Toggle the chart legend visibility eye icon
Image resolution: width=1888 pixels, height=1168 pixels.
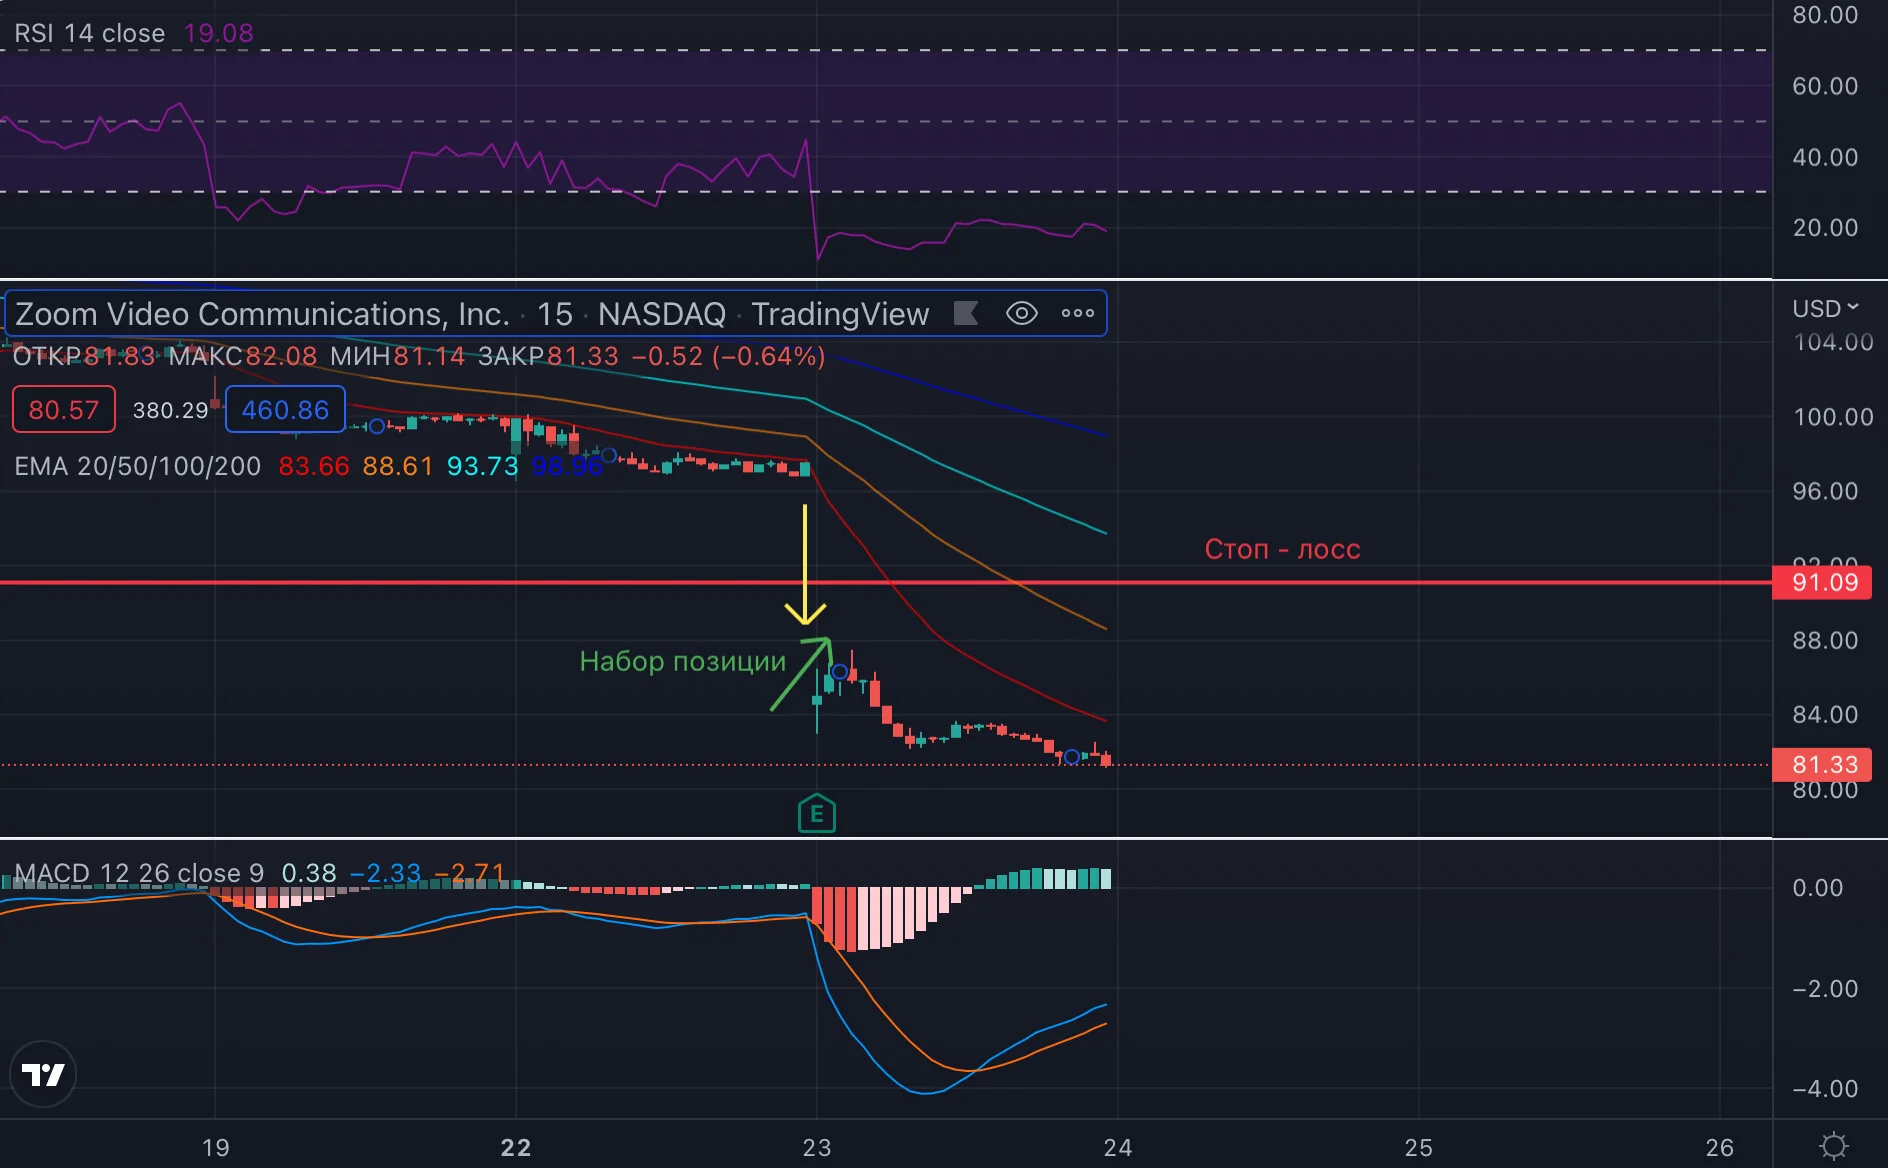[x=1021, y=313]
